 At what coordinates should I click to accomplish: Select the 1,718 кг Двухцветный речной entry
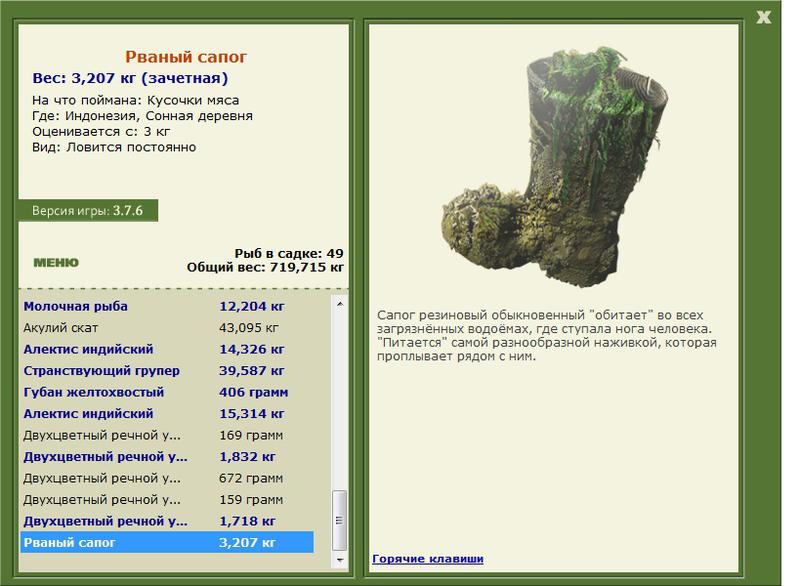[105, 522]
